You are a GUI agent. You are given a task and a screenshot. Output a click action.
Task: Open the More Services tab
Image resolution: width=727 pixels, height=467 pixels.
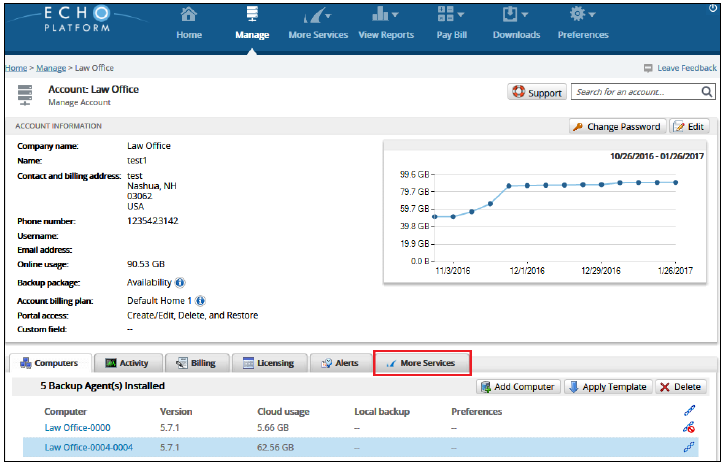coord(422,363)
